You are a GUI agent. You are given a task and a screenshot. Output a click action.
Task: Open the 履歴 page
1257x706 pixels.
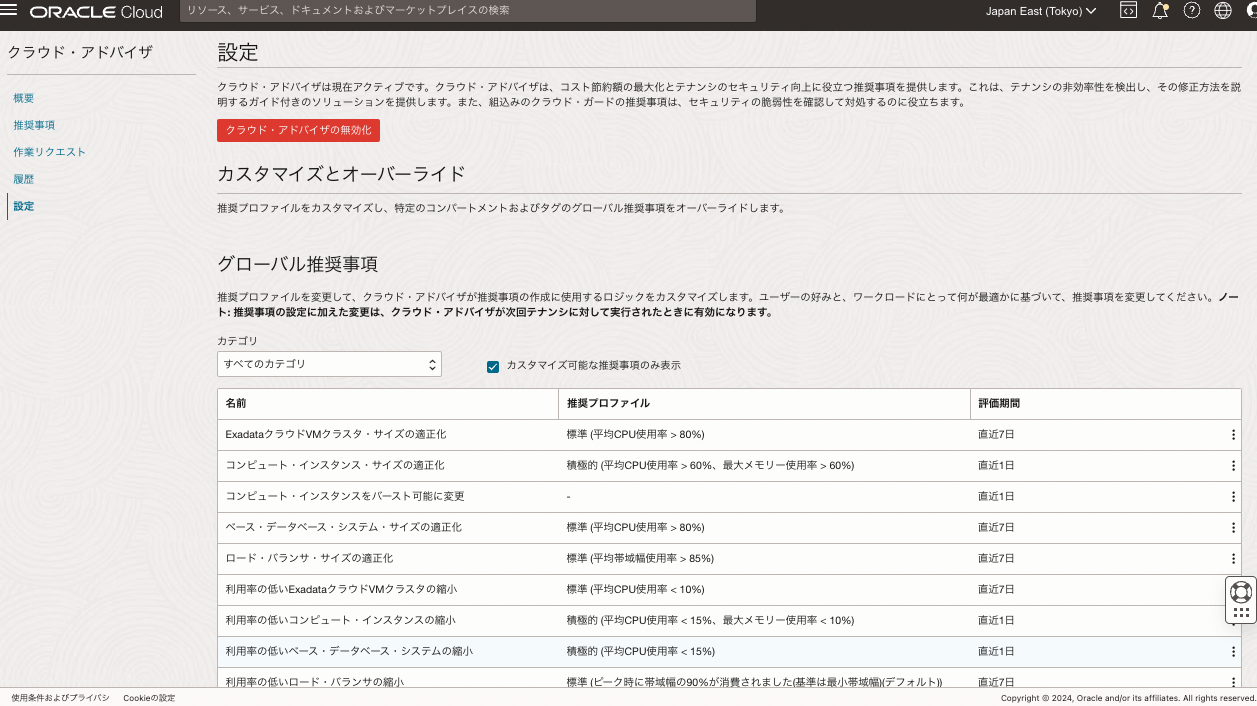(22, 179)
